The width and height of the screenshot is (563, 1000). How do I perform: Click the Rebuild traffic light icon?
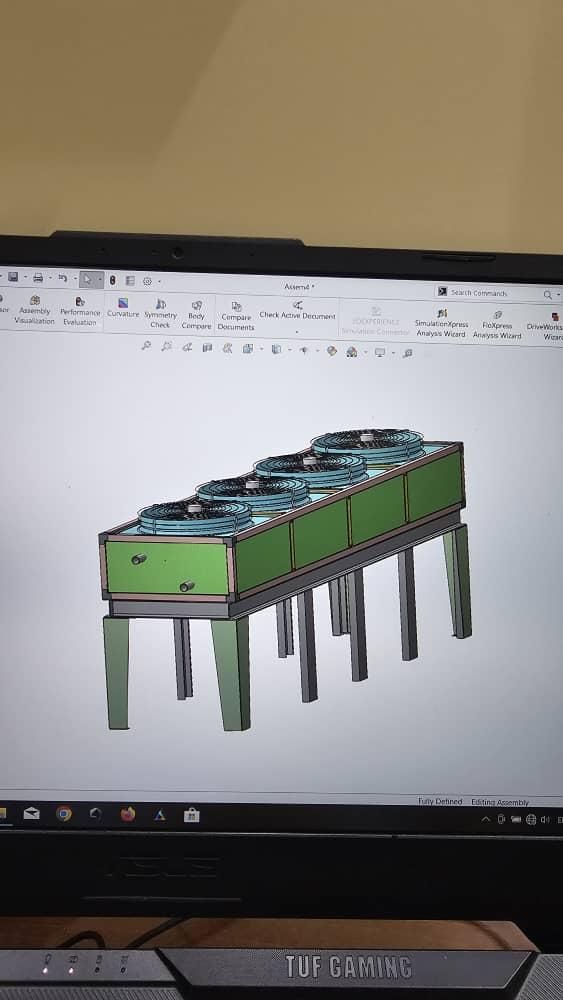pyautogui.click(x=112, y=280)
